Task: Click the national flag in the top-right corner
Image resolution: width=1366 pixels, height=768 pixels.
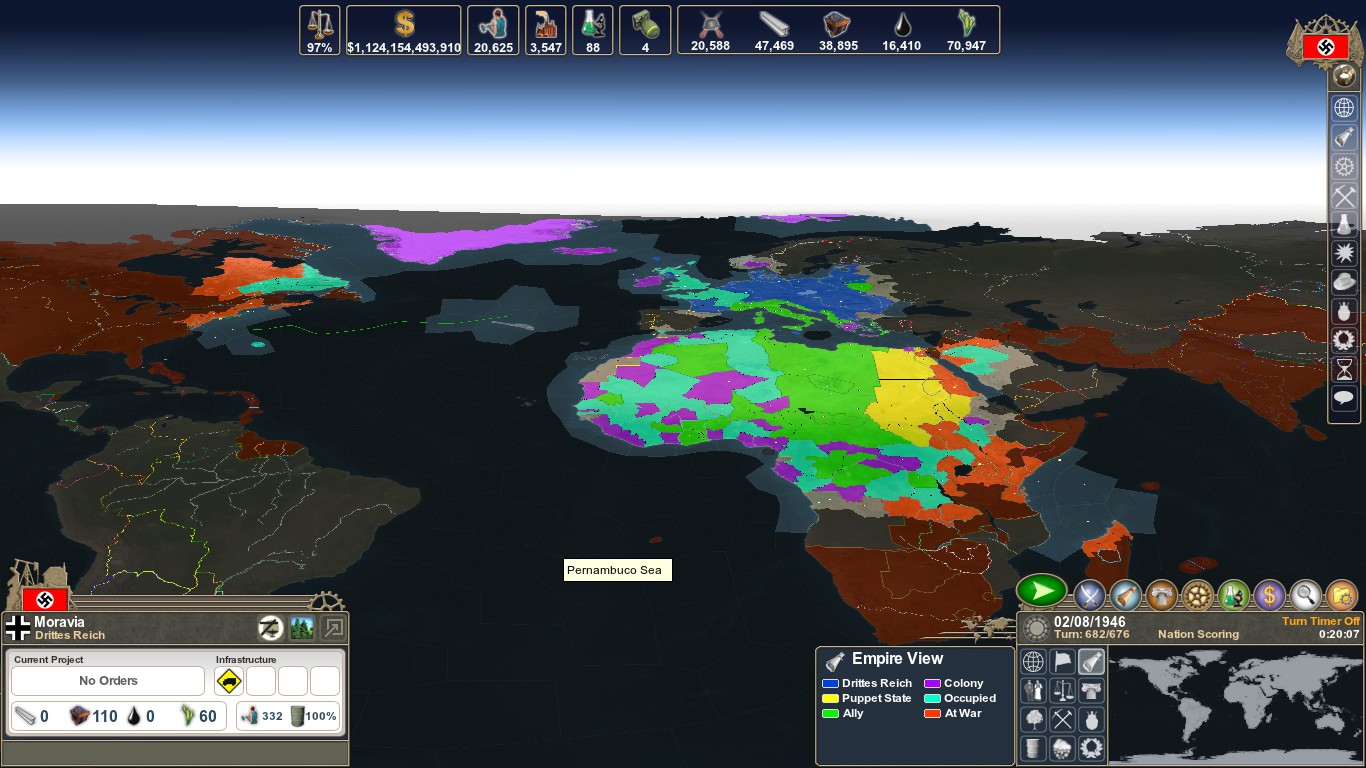Action: (x=1325, y=47)
